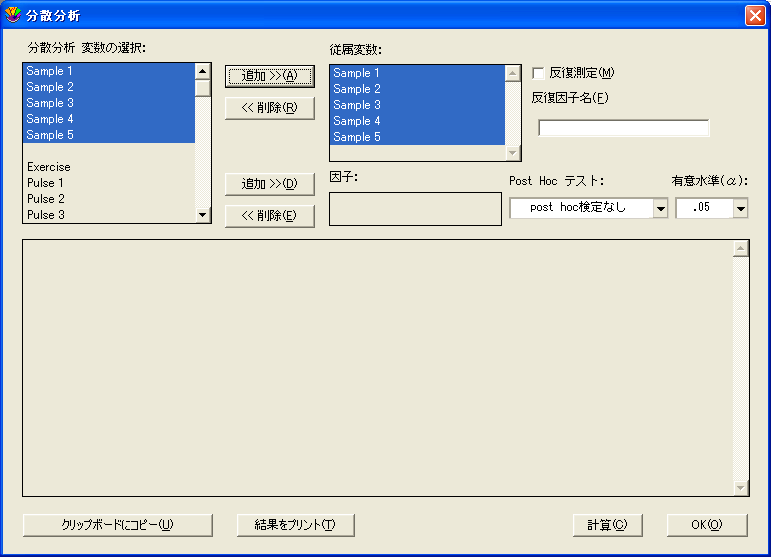Select Sample 5 in 従属変数 list
Image resolution: width=771 pixels, height=557 pixels.
coord(417,137)
